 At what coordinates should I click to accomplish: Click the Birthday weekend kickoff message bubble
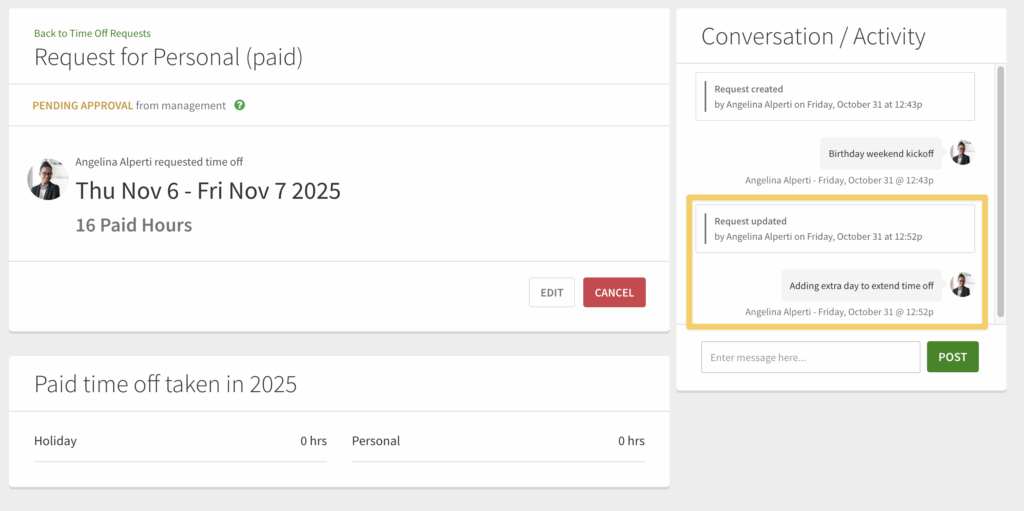click(x=880, y=153)
